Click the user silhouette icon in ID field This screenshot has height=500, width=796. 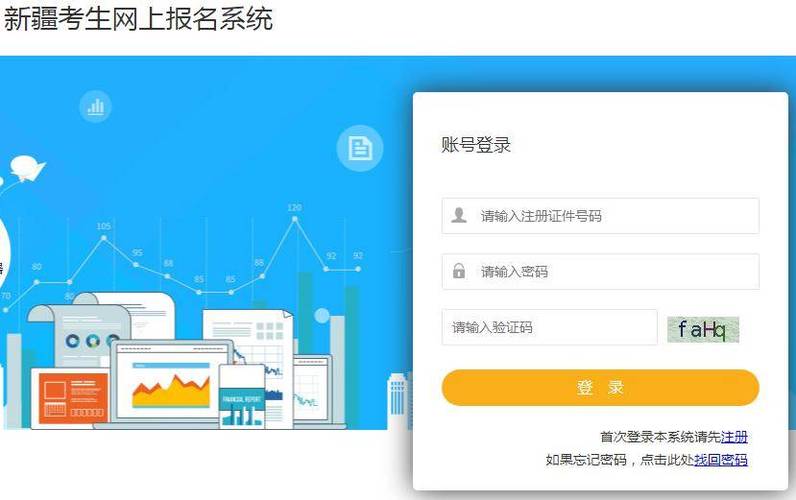point(459,215)
